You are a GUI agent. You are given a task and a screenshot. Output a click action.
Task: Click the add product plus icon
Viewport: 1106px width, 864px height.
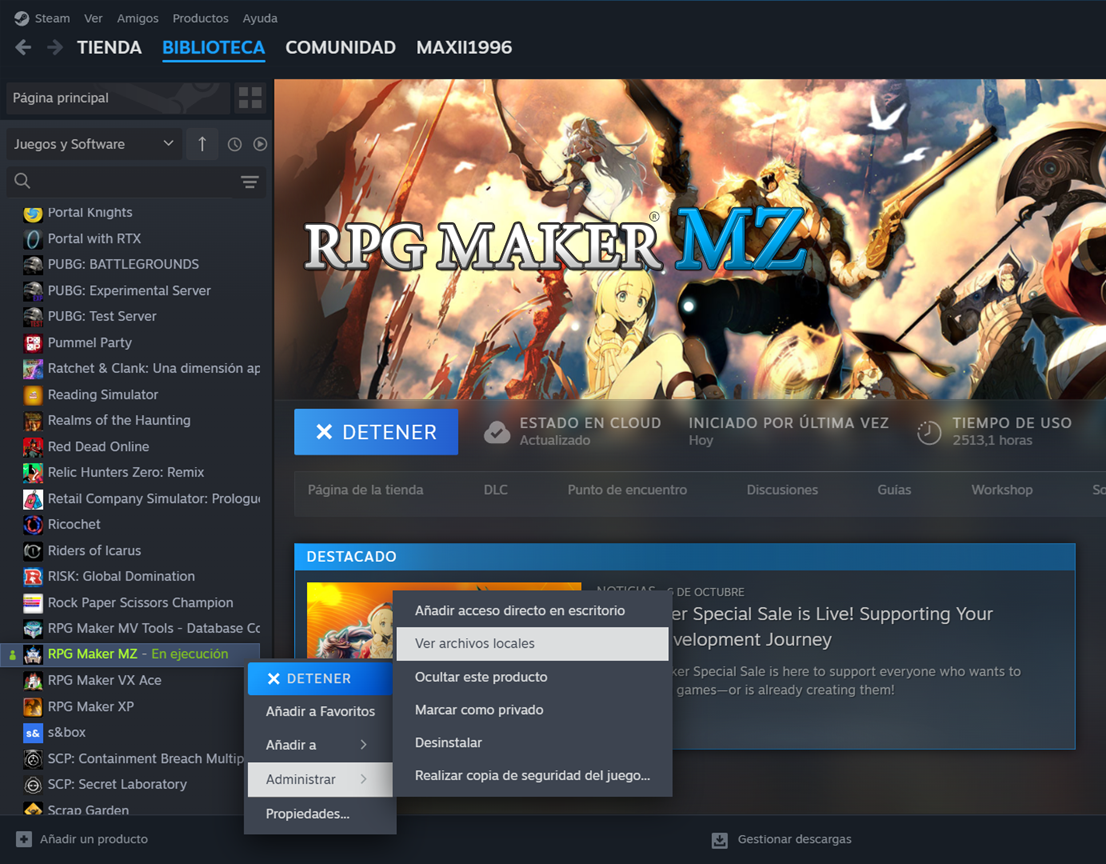click(x=24, y=839)
